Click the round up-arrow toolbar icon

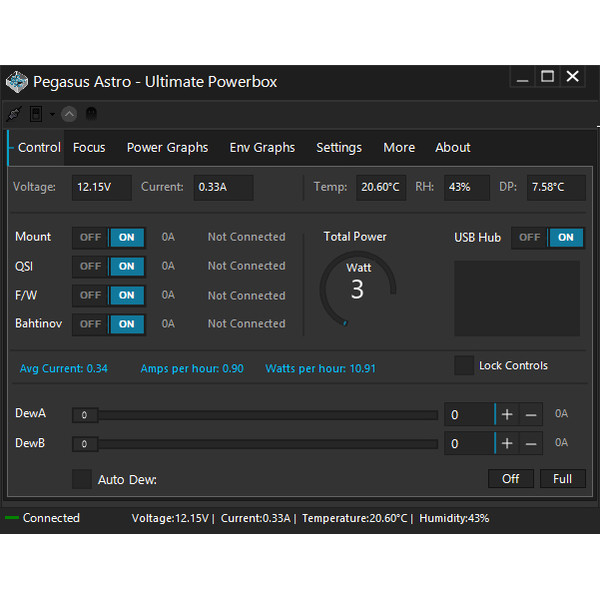(x=69, y=114)
